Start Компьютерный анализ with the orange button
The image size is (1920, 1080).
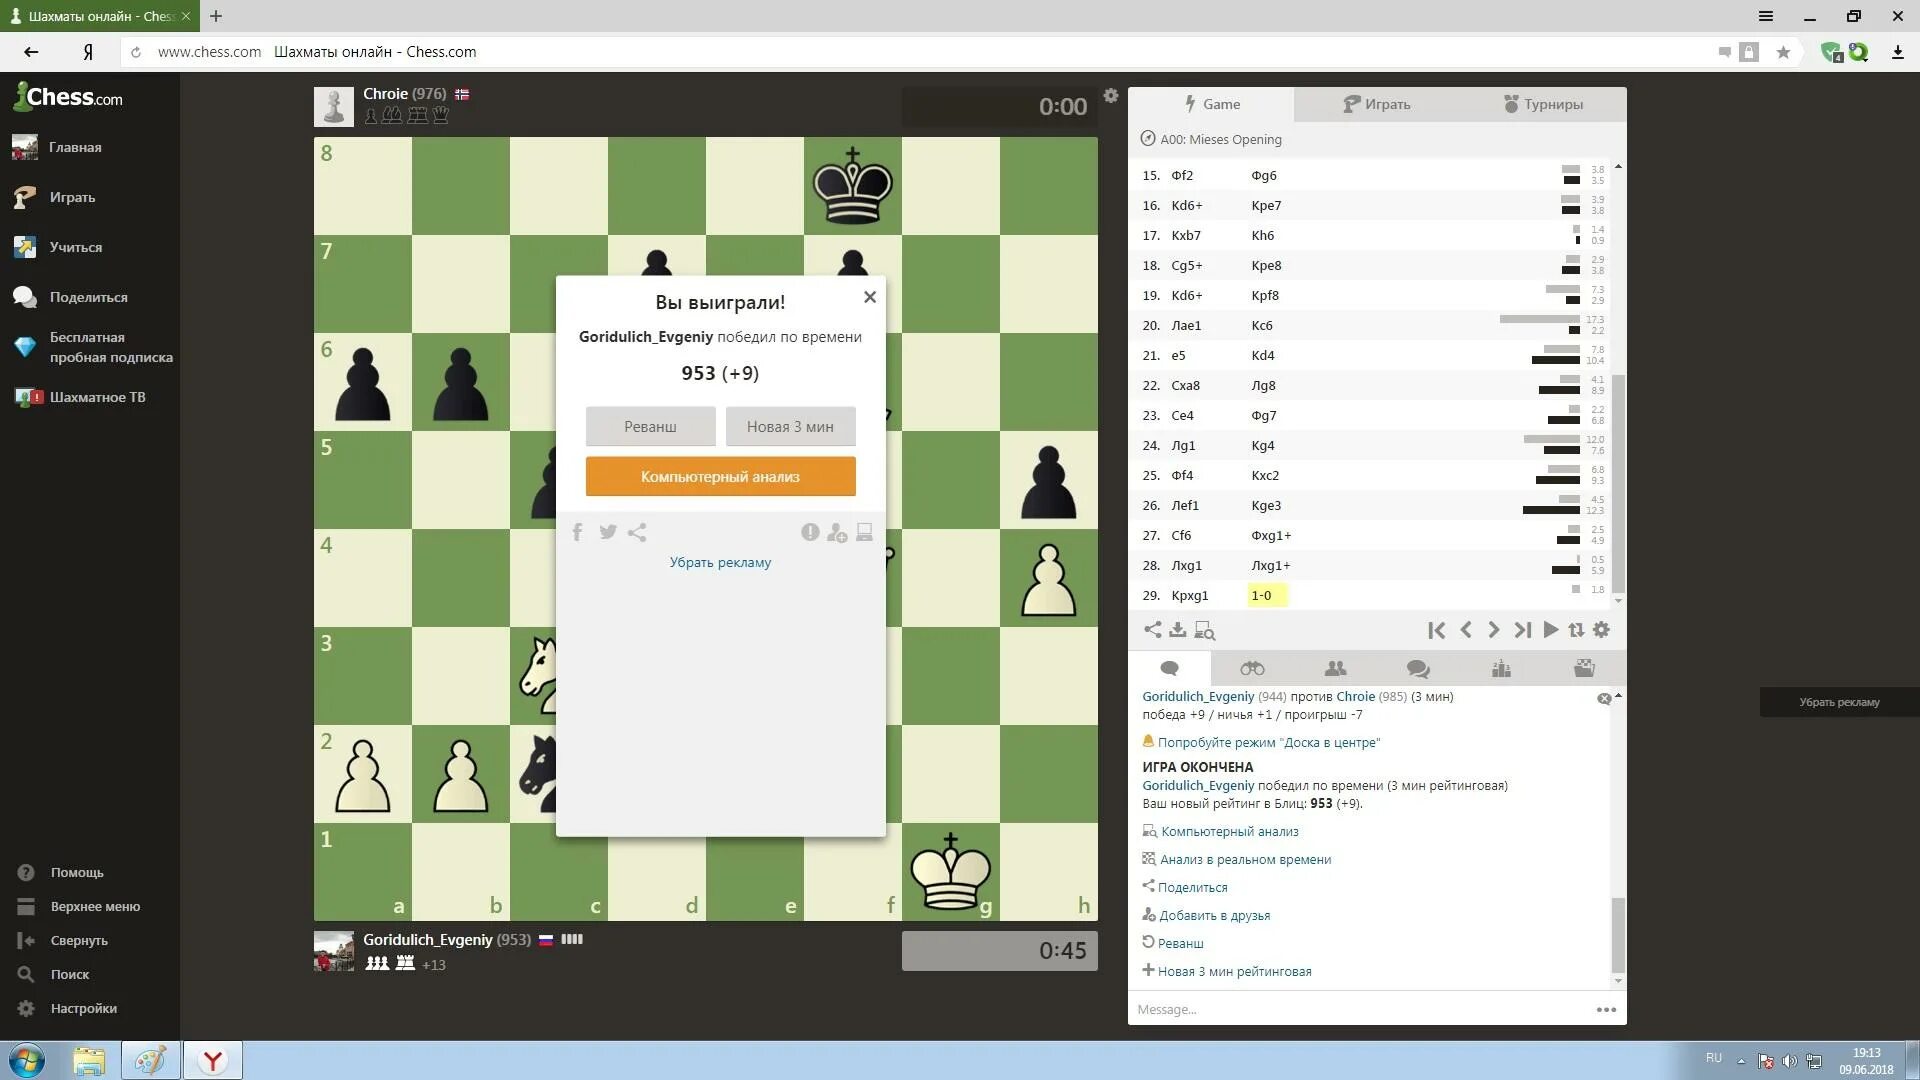720,477
